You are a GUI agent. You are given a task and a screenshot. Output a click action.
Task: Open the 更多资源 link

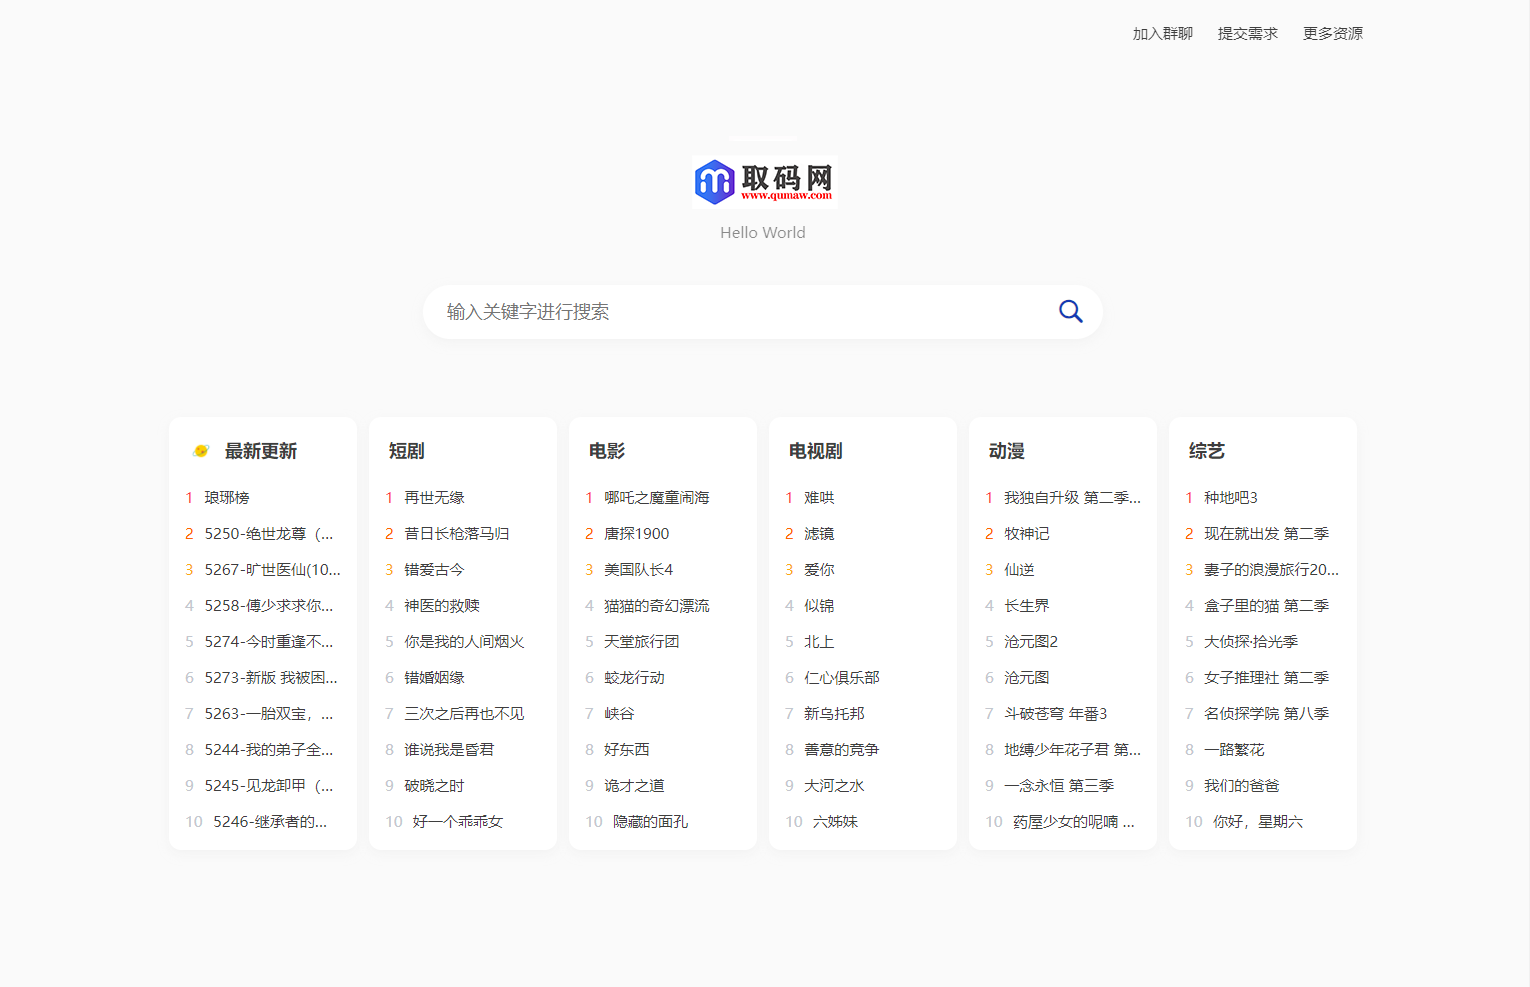pyautogui.click(x=1332, y=33)
